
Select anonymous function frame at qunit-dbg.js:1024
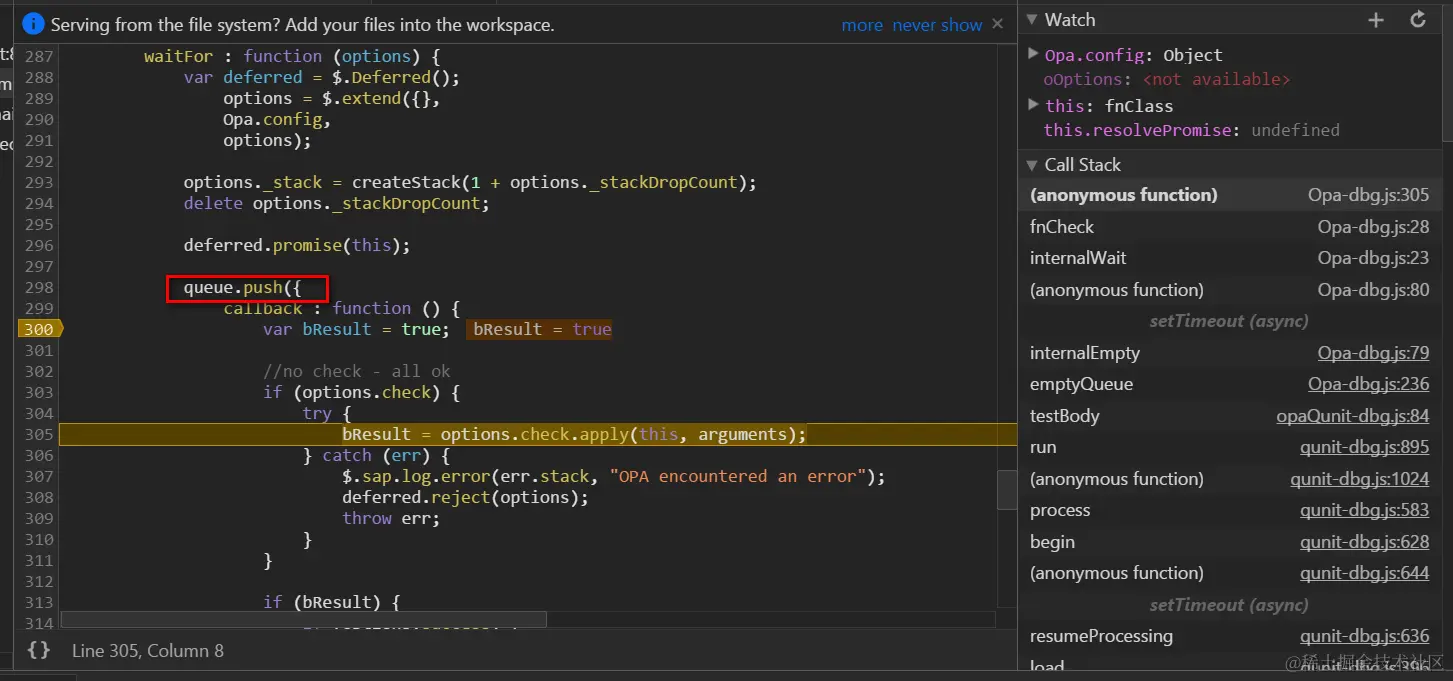[1230, 479]
